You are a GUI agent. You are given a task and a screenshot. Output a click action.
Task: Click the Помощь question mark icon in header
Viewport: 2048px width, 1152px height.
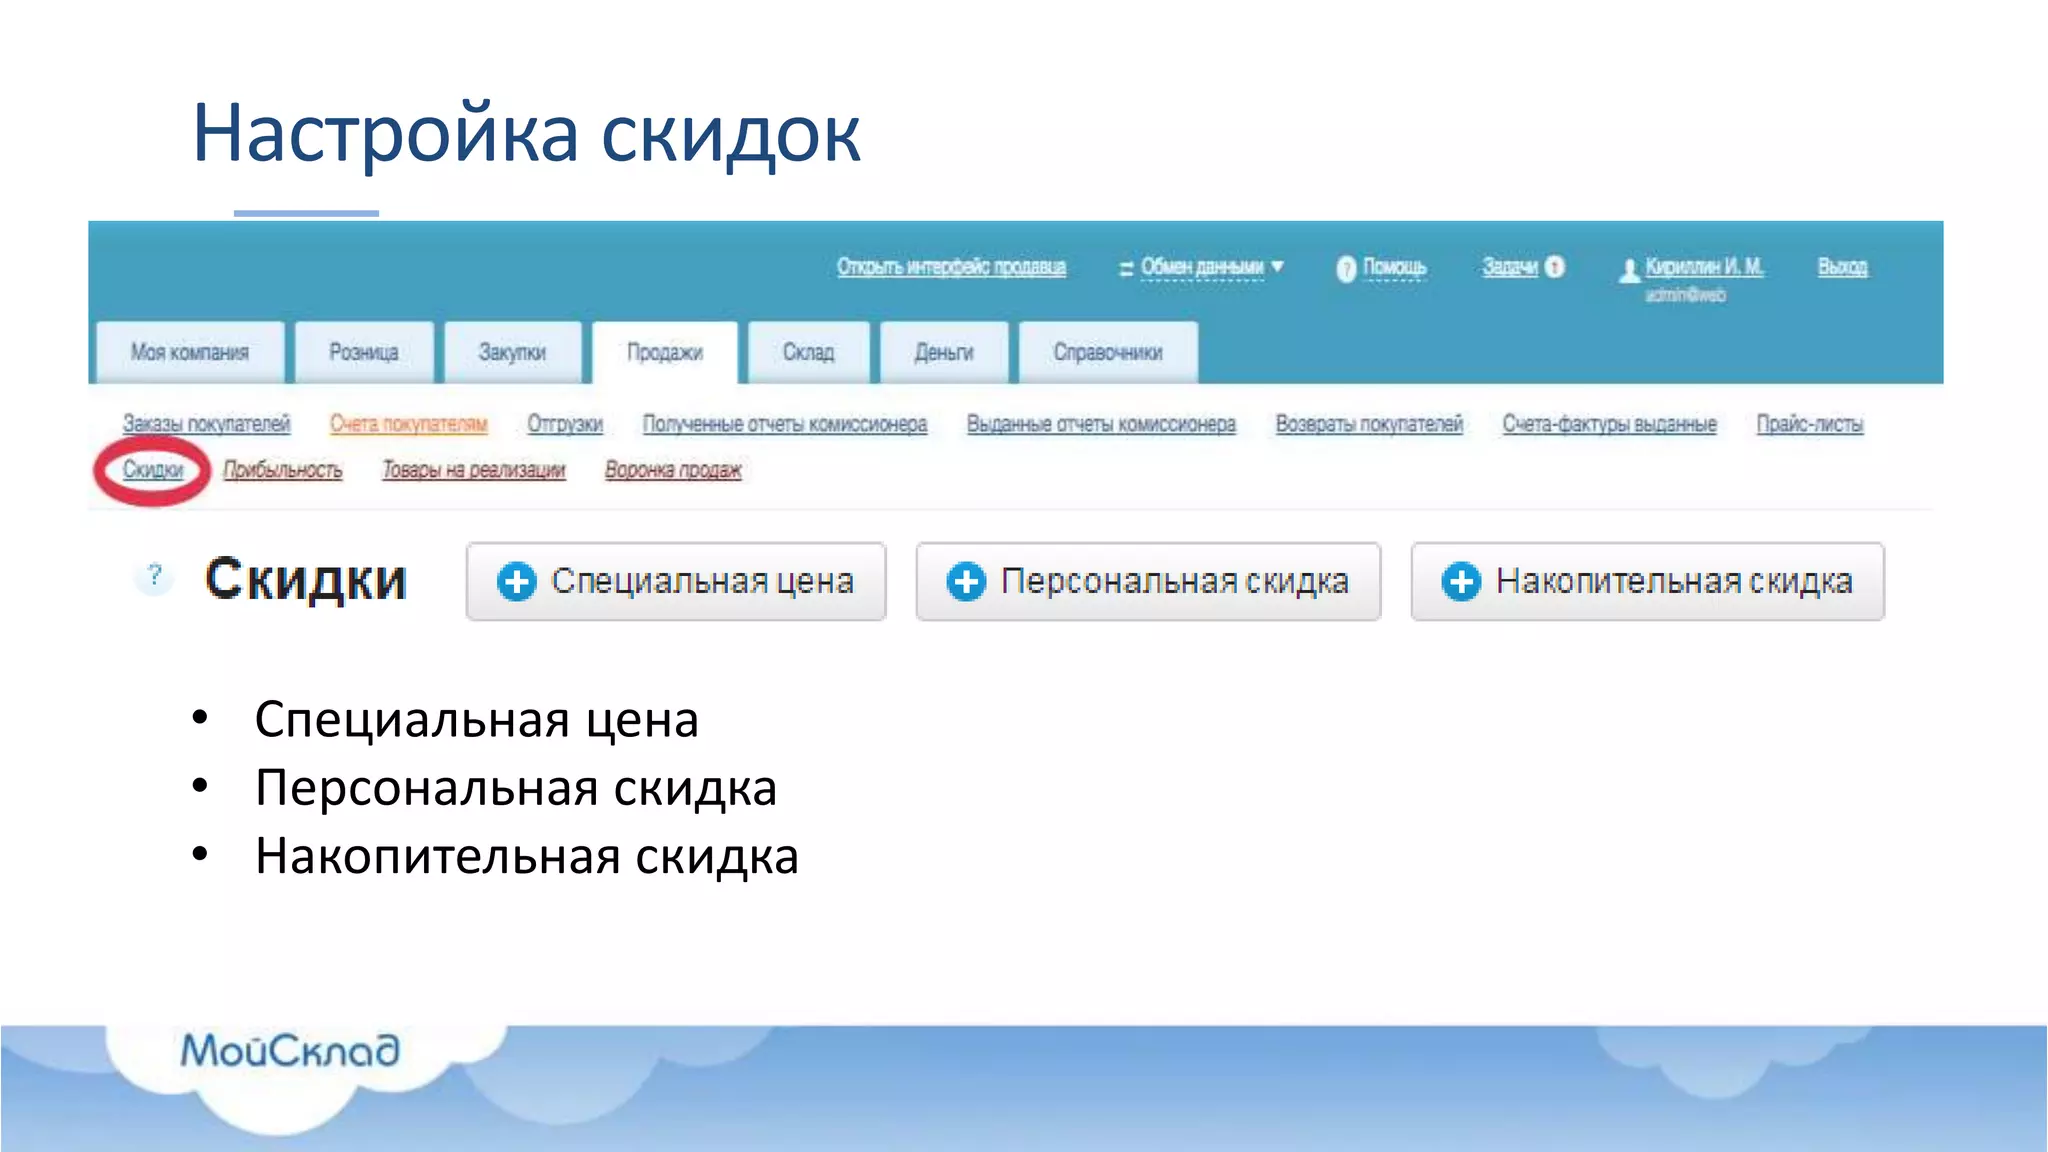(1346, 268)
